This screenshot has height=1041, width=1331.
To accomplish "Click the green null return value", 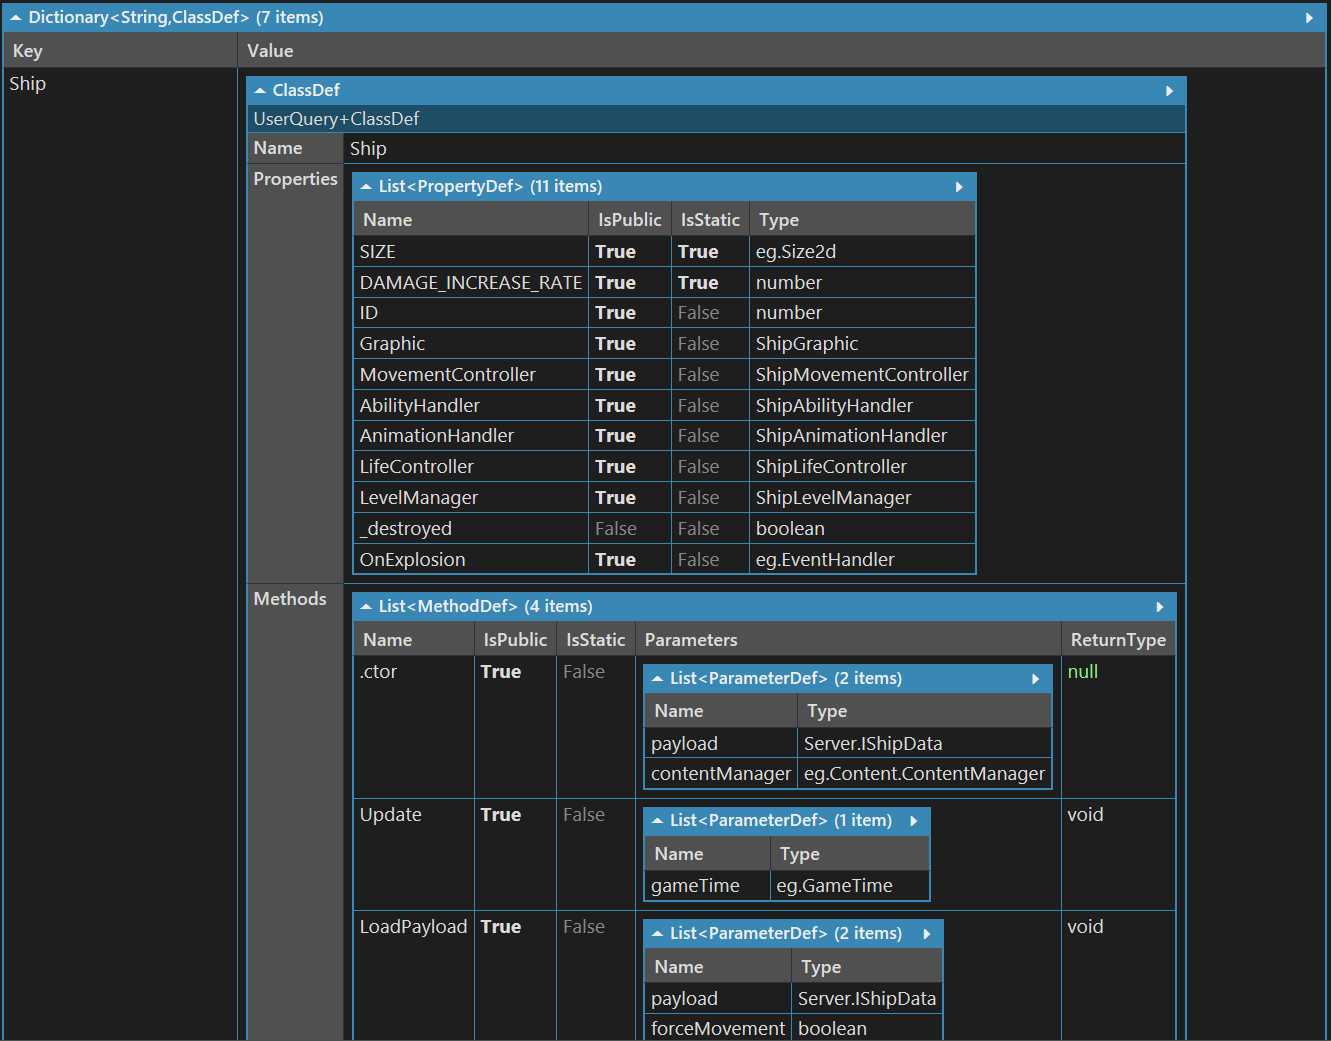I will coord(1082,672).
